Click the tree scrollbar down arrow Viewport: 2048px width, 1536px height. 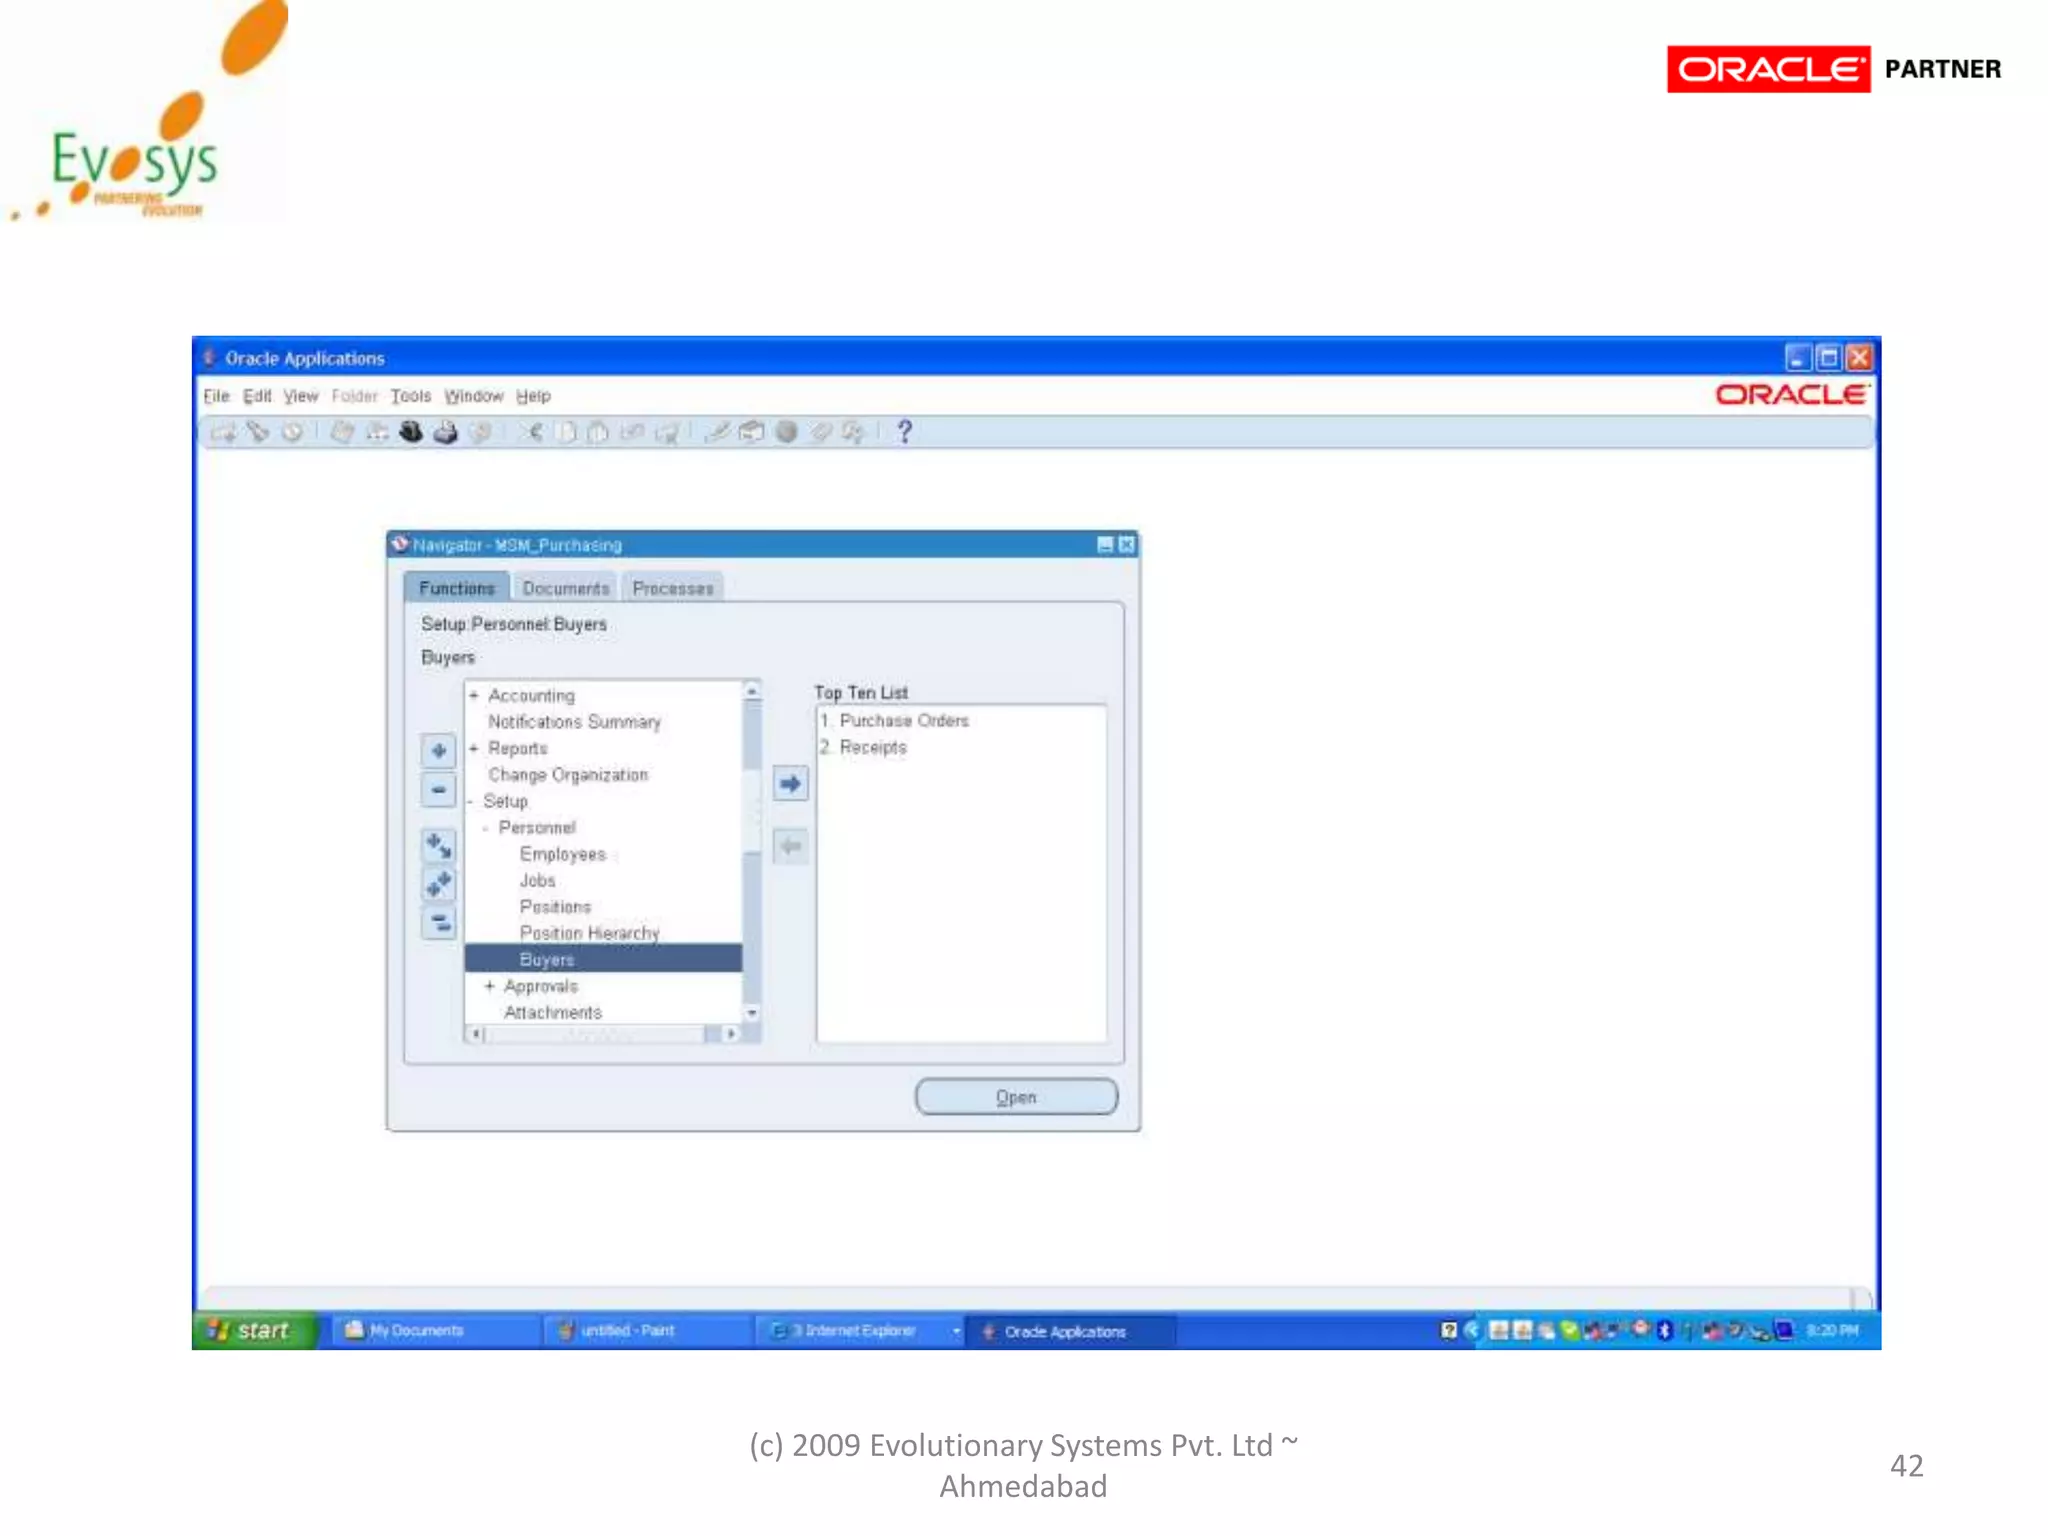click(x=752, y=1014)
